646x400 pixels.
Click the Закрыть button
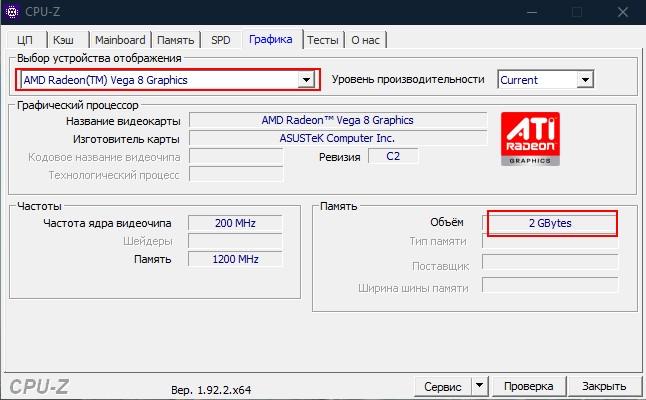click(604, 386)
